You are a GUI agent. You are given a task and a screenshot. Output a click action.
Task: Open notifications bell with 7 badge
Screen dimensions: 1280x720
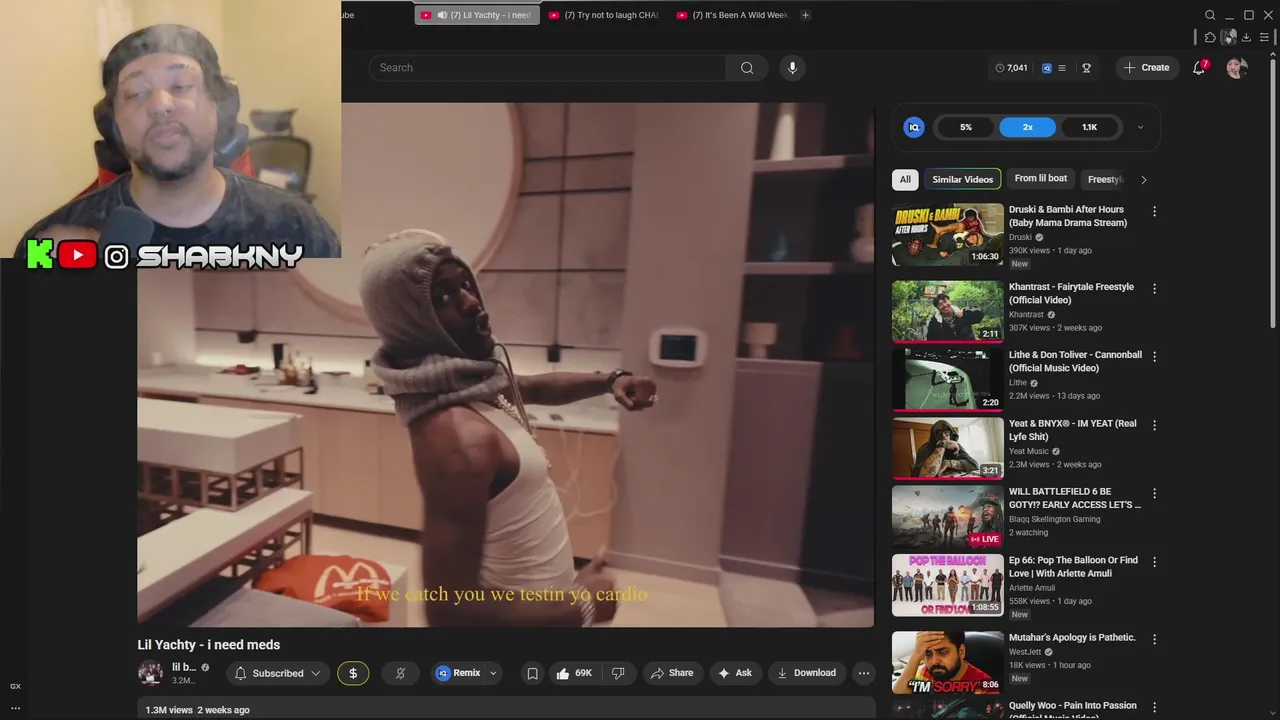1199,68
